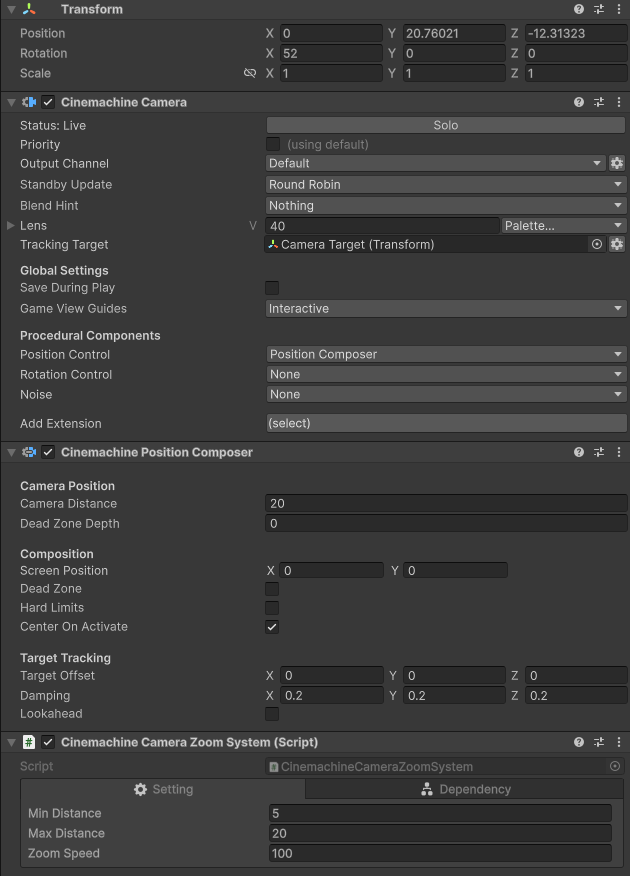The height and width of the screenshot is (876, 630).
Task: Open Standby Update Round Robin dropdown
Action: (446, 184)
